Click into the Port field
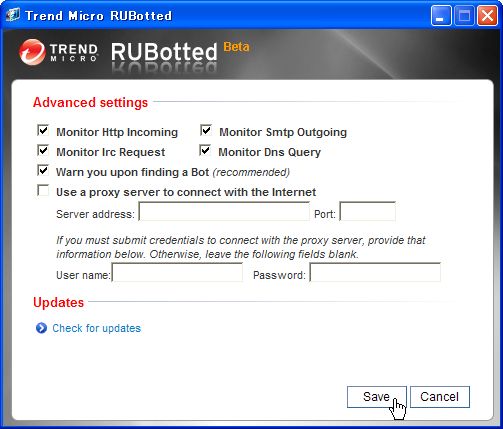The image size is (503, 429). (x=368, y=211)
